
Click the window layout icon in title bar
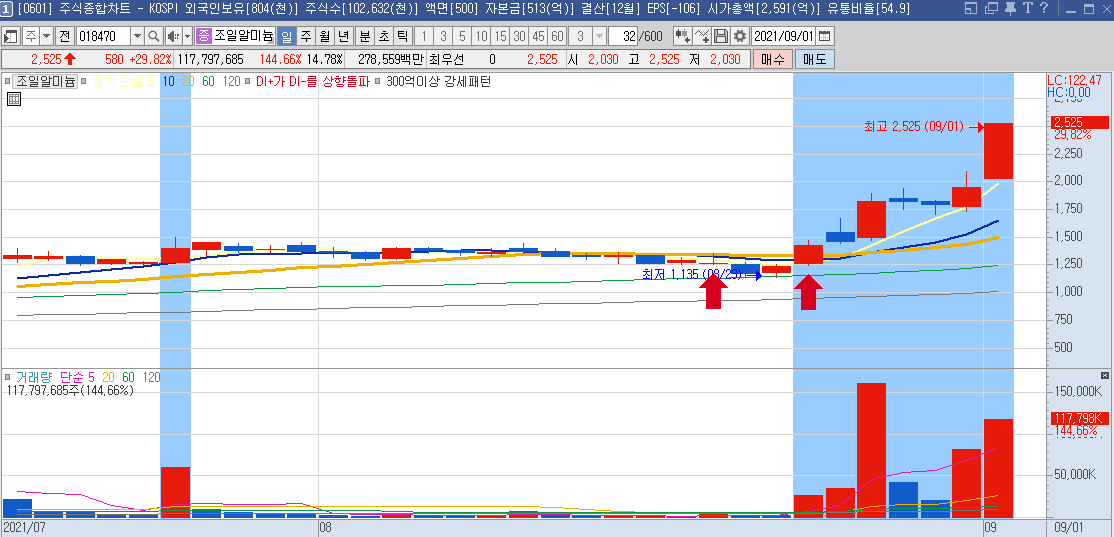click(x=970, y=9)
